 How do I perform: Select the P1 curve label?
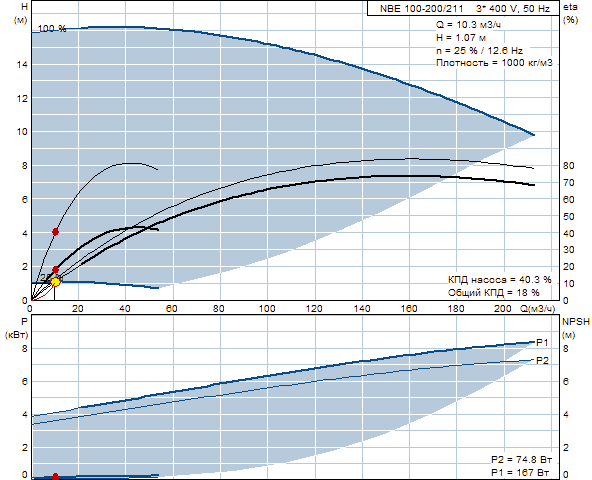tap(543, 343)
